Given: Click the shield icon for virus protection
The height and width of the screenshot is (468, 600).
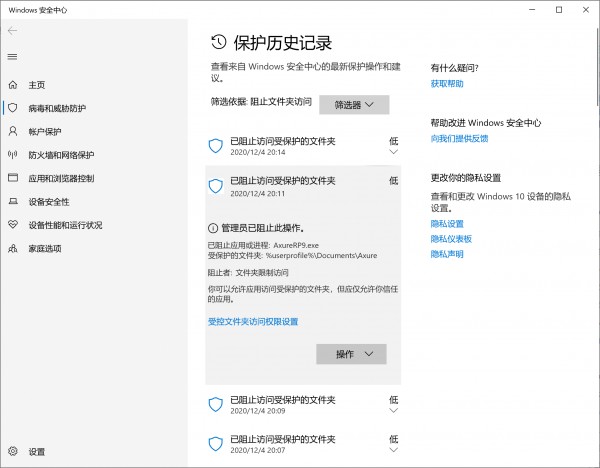Looking at the screenshot, I should [13, 108].
